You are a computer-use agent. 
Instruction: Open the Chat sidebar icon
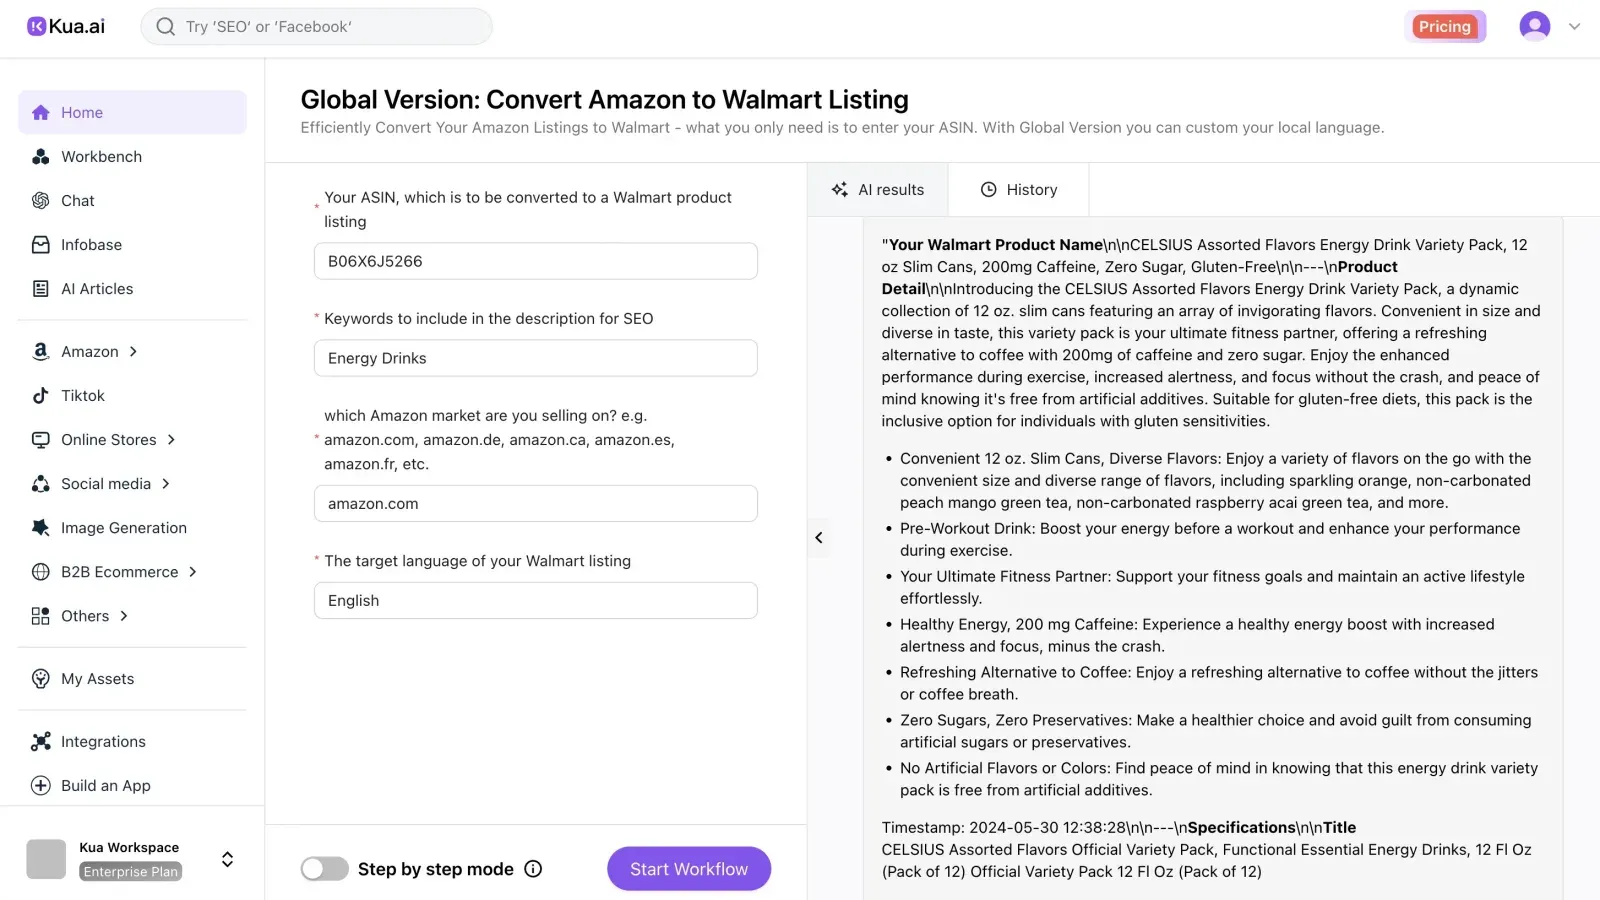41,201
